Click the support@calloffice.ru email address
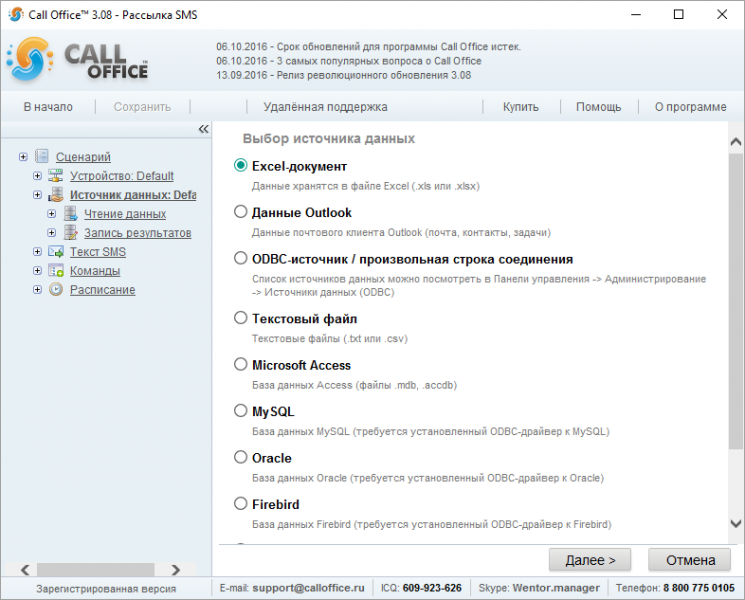 (308, 588)
